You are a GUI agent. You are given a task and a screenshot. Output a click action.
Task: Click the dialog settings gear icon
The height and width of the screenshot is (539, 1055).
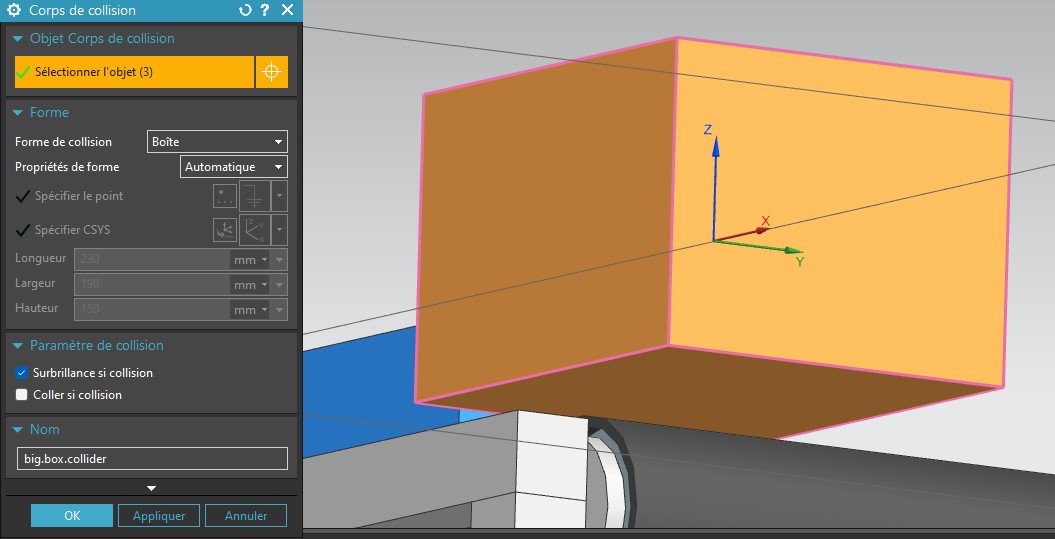(13, 10)
